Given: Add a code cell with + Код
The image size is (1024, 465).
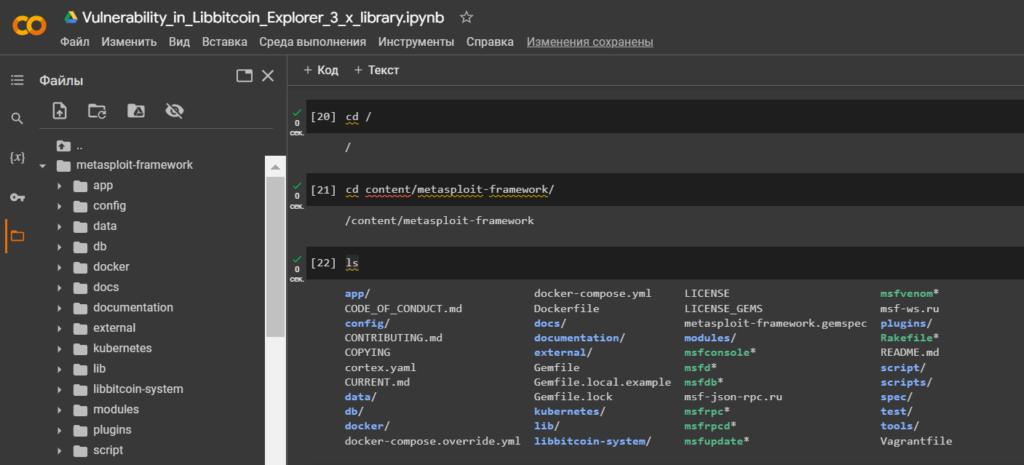Looking at the screenshot, I should point(321,70).
